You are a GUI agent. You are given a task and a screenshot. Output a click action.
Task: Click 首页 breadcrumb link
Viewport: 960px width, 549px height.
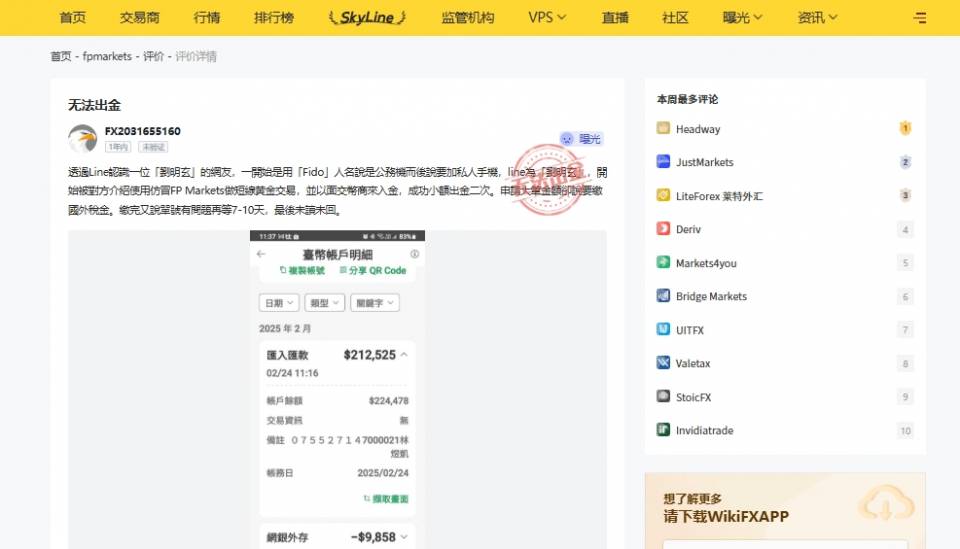click(x=61, y=56)
